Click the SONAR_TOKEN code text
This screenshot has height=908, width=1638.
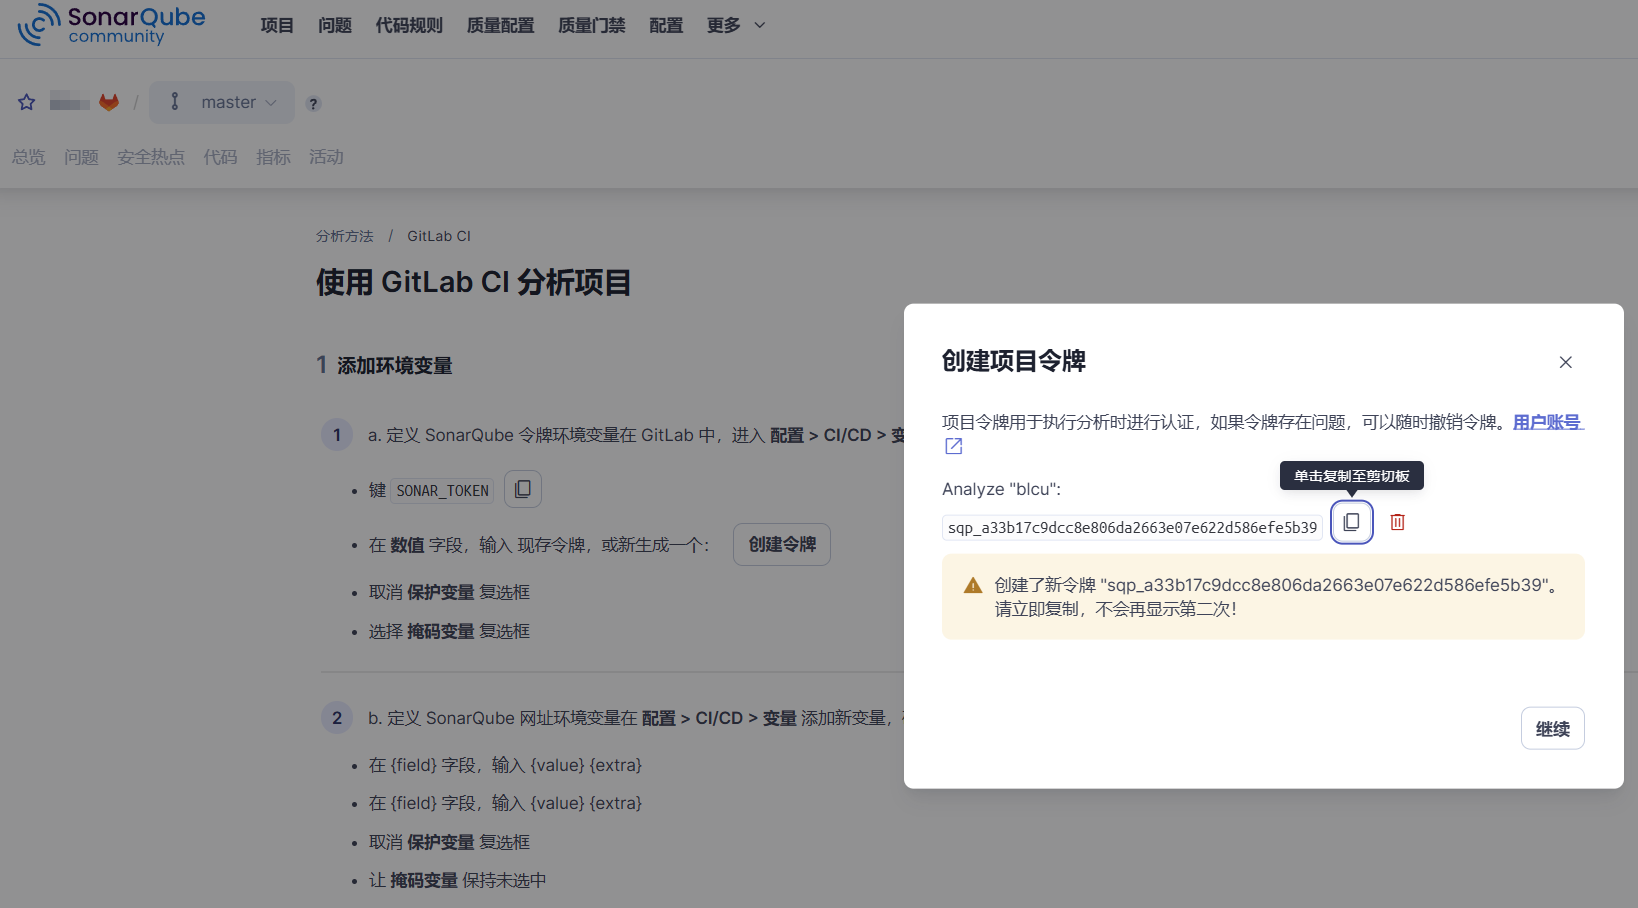point(443,491)
